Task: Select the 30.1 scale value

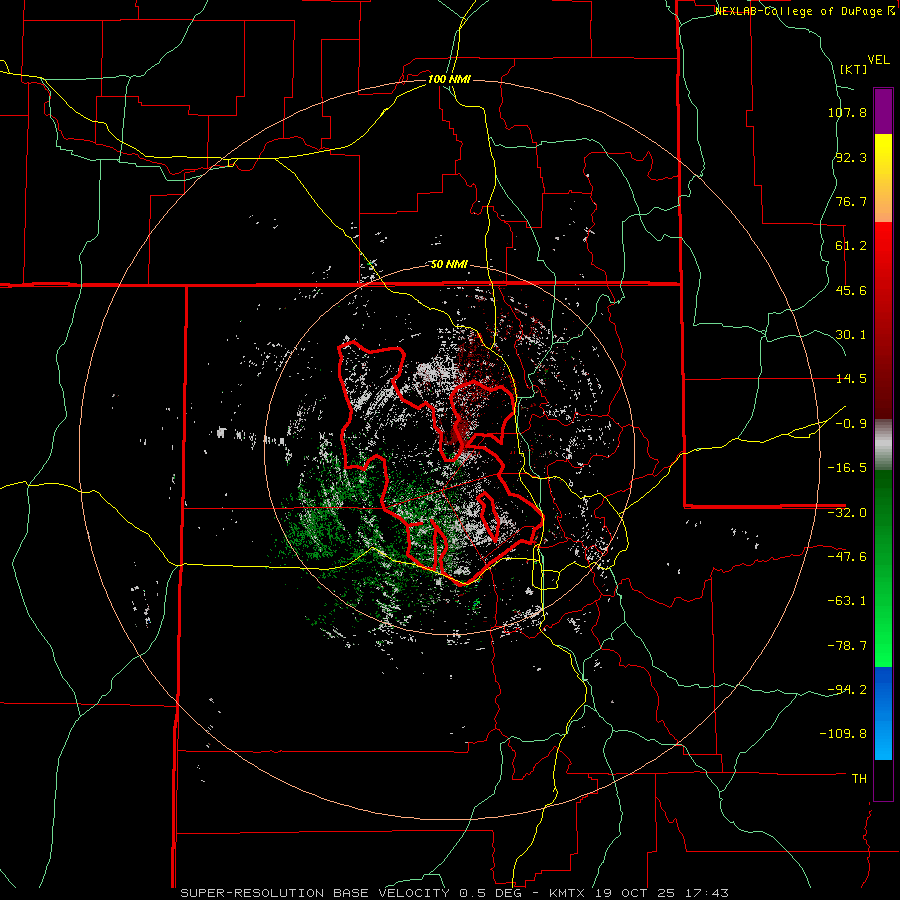Action: click(851, 335)
